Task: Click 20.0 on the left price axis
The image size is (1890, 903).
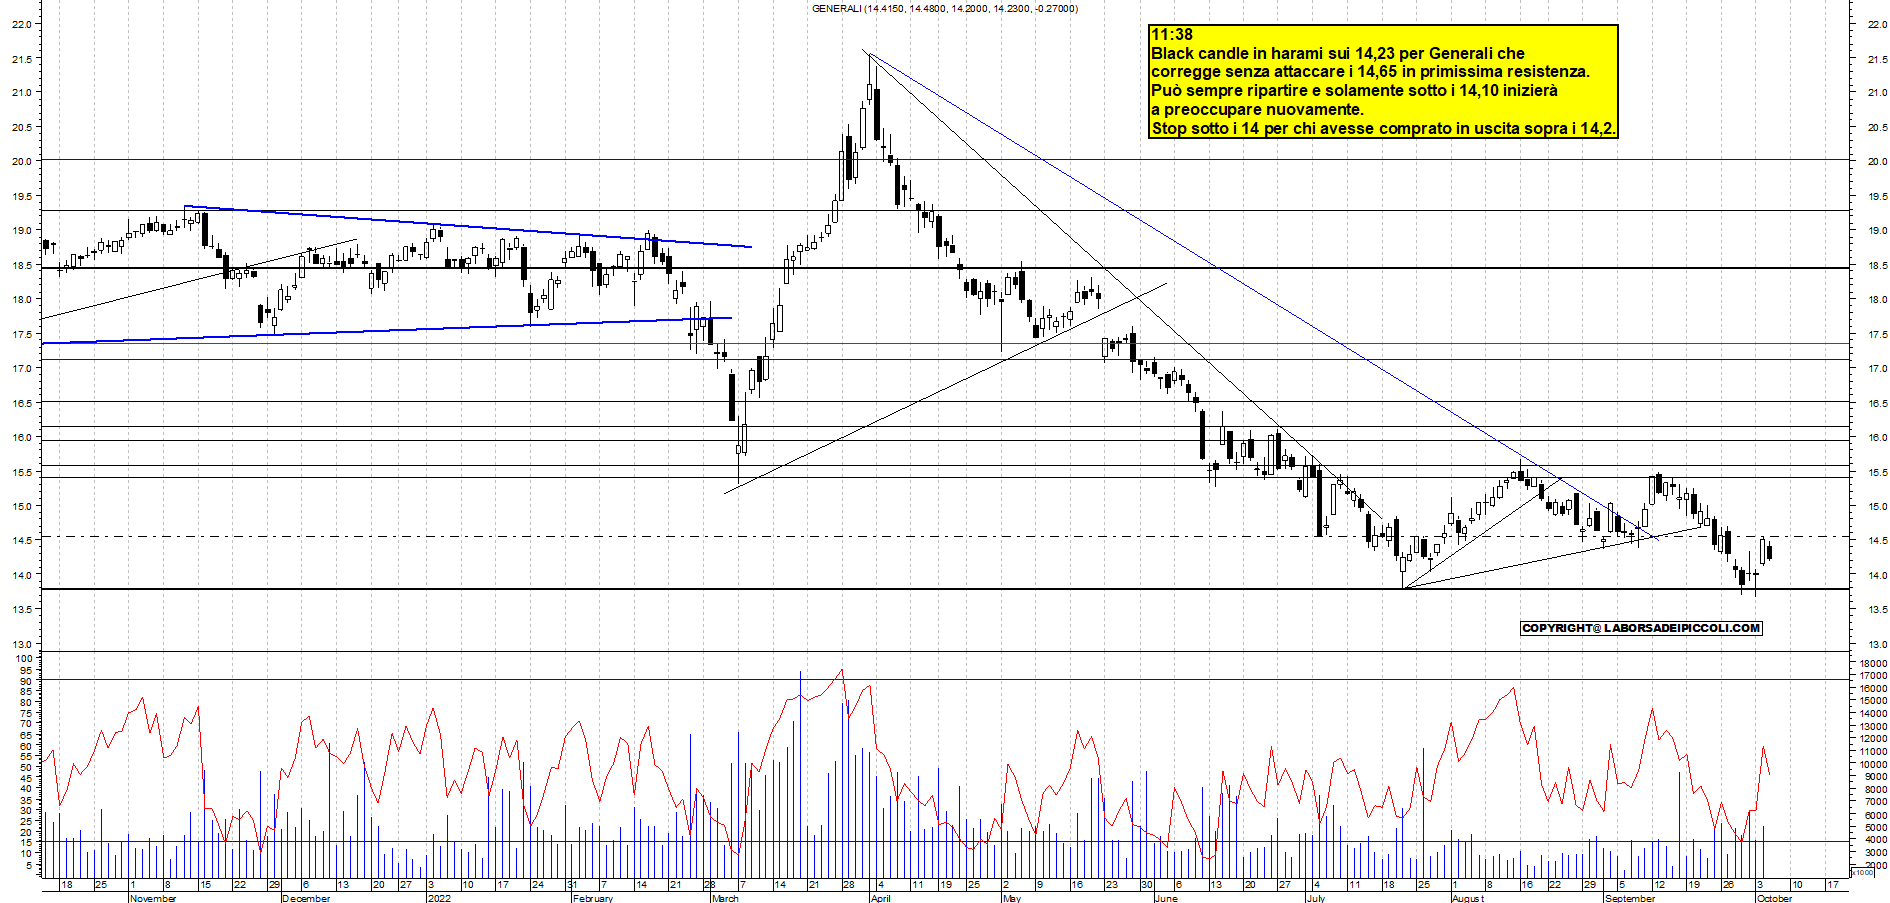Action: coord(20,161)
